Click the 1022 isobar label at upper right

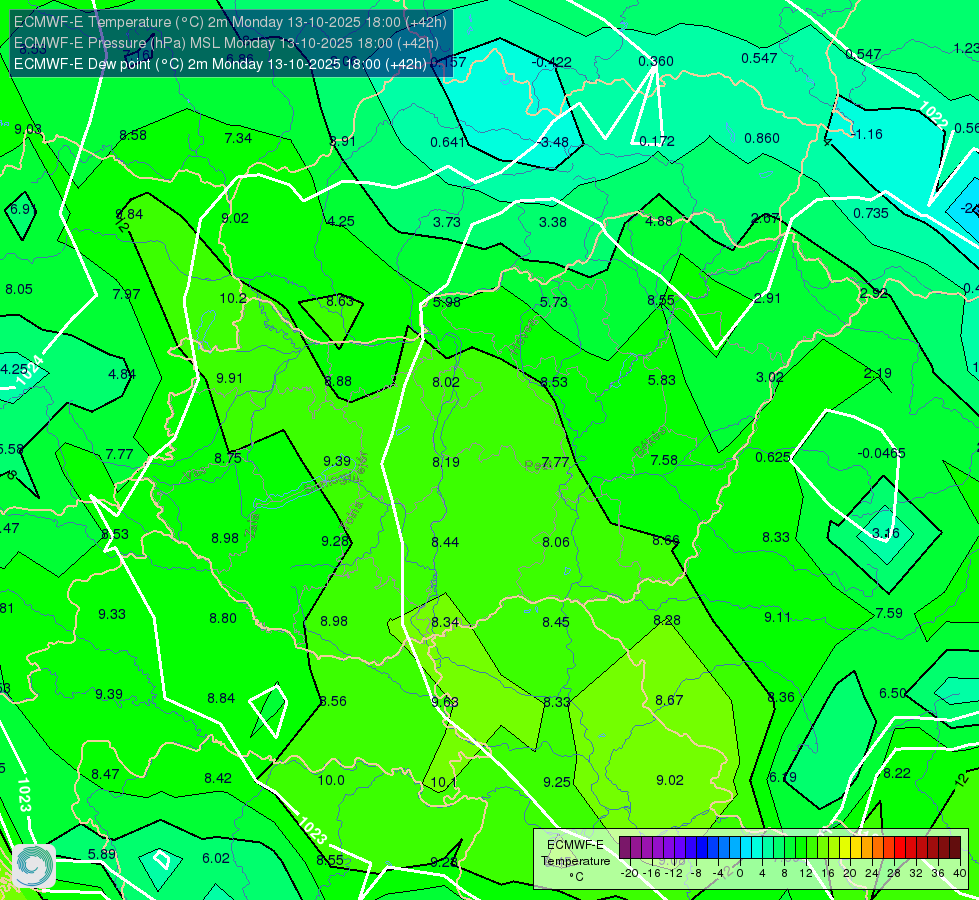tap(934, 112)
